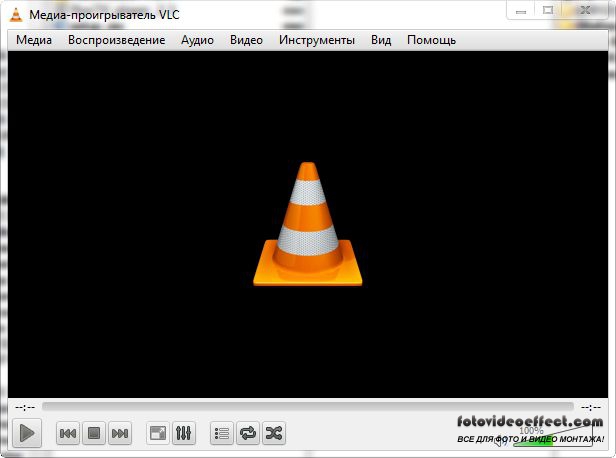
Task: Click the black video display area
Action: [308, 224]
